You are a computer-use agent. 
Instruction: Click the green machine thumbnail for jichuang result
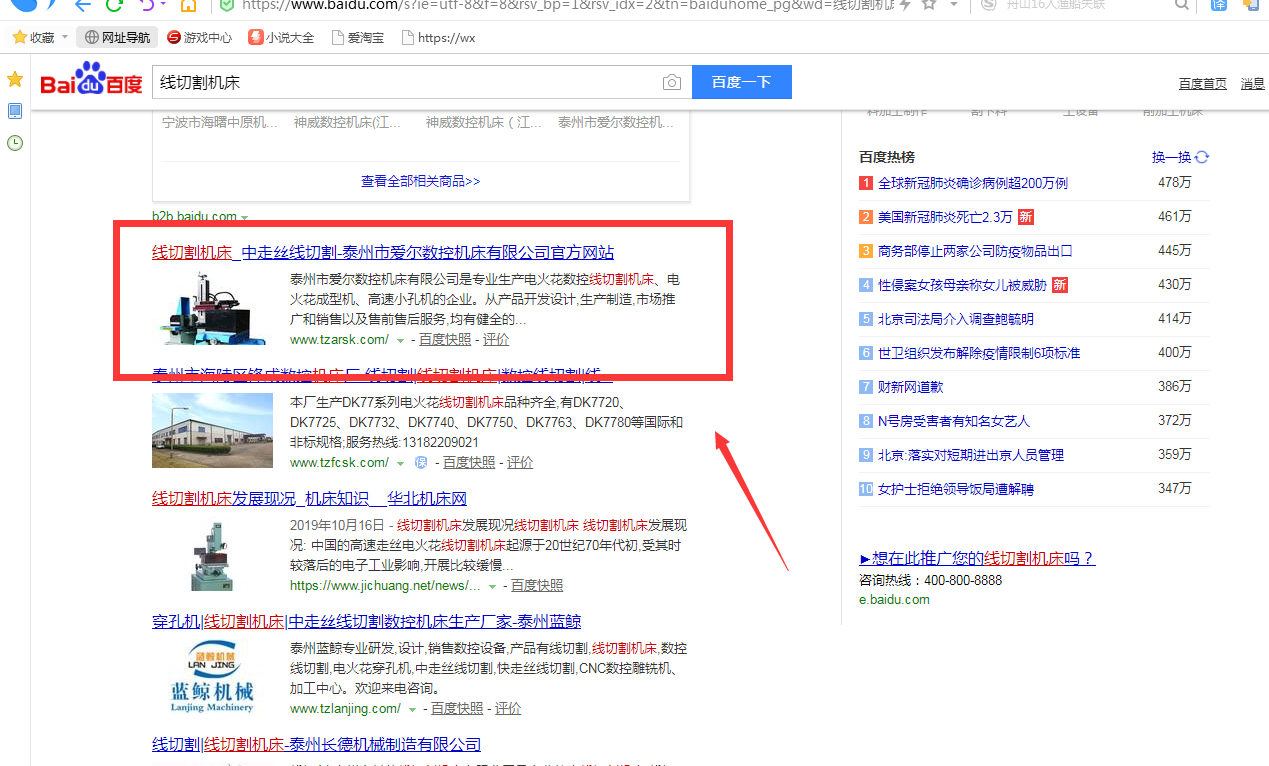212,554
